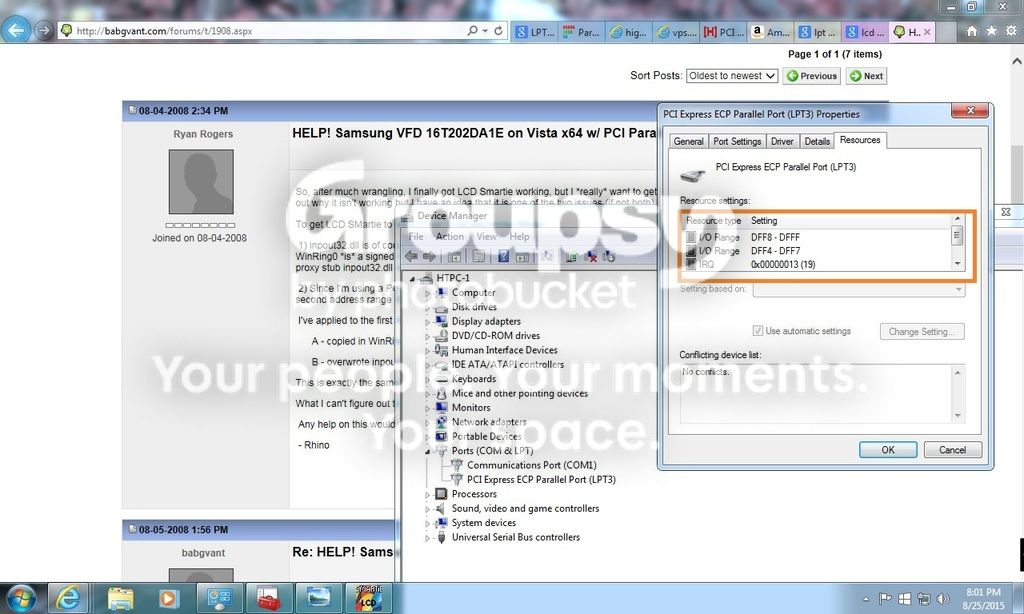
Task: Click the Action Center flag tray icon
Action: point(885,598)
